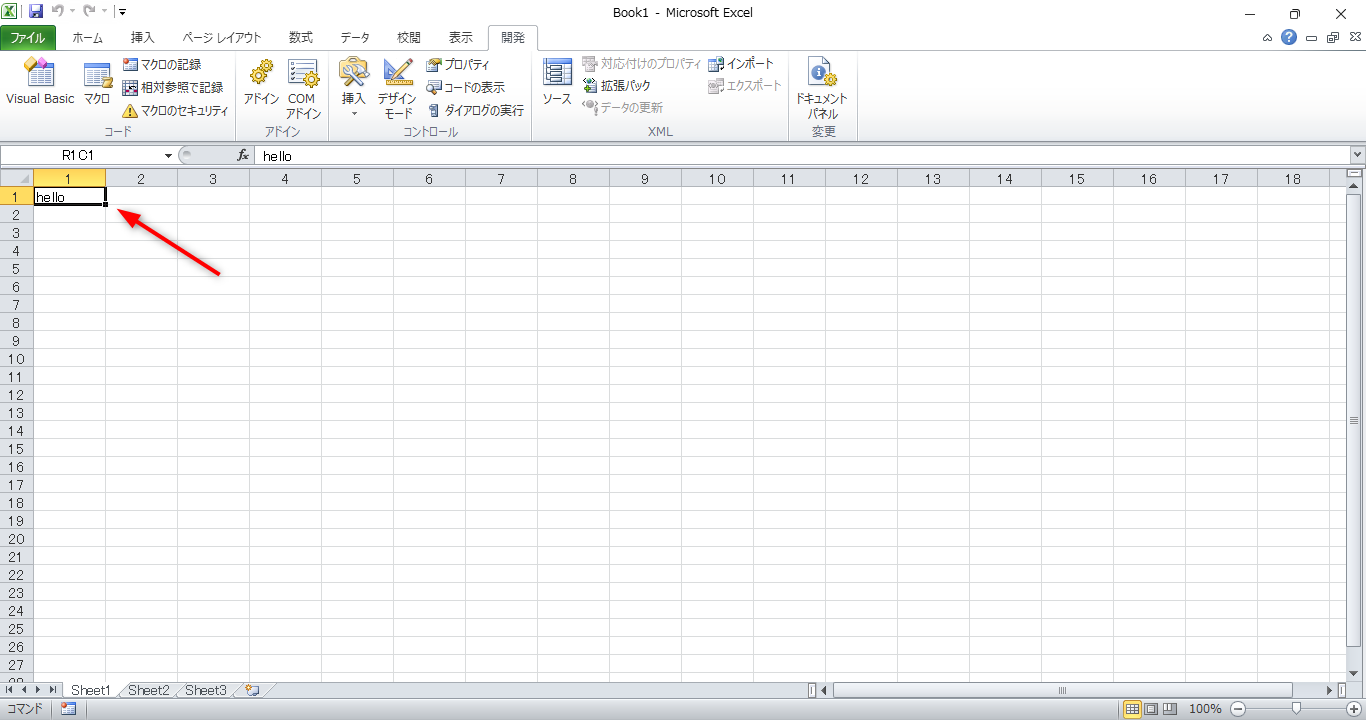Open the Visual Basic editor
The width and height of the screenshot is (1366, 720).
click(x=40, y=82)
